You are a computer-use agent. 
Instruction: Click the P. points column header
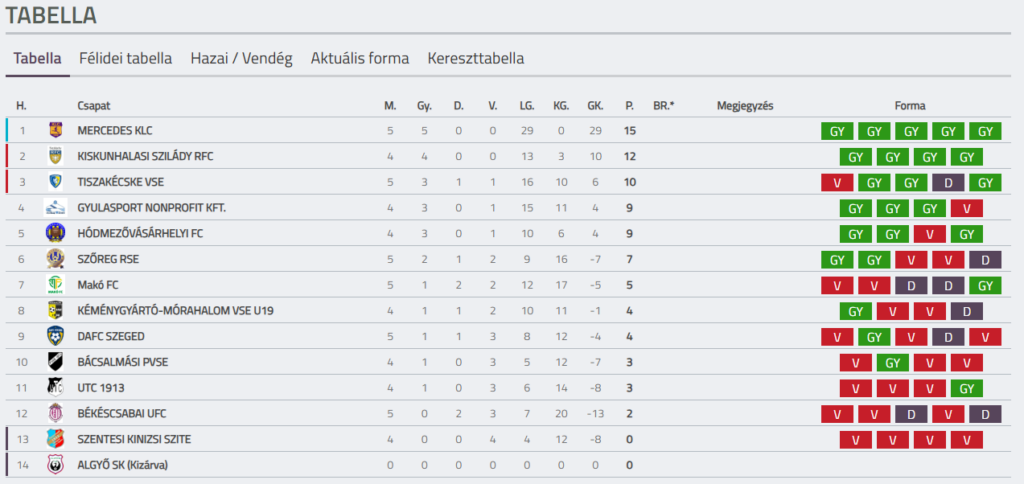(629, 106)
